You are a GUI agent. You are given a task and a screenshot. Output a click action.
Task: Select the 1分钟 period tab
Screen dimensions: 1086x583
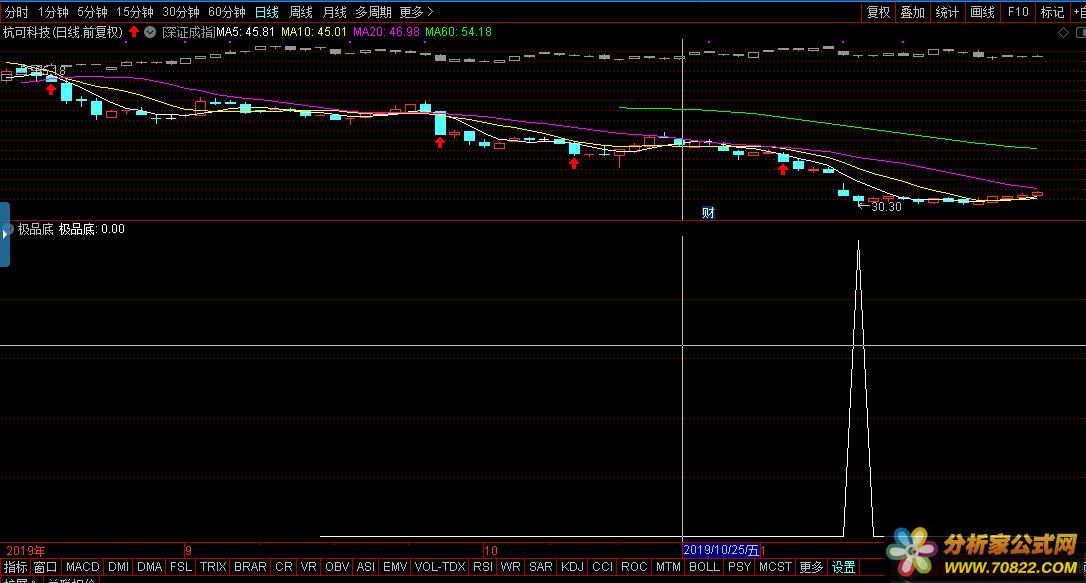53,12
